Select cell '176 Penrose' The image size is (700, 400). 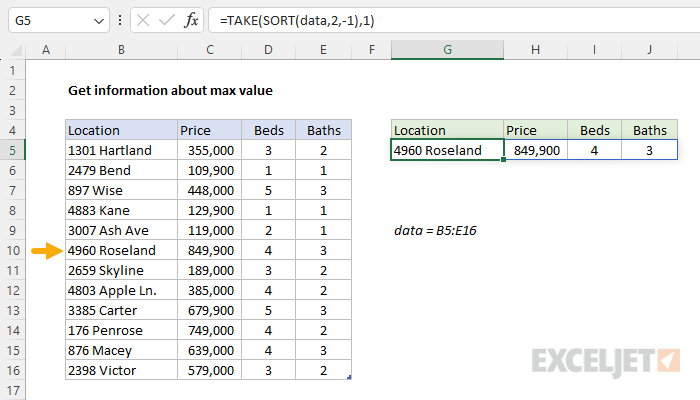[x=121, y=330]
